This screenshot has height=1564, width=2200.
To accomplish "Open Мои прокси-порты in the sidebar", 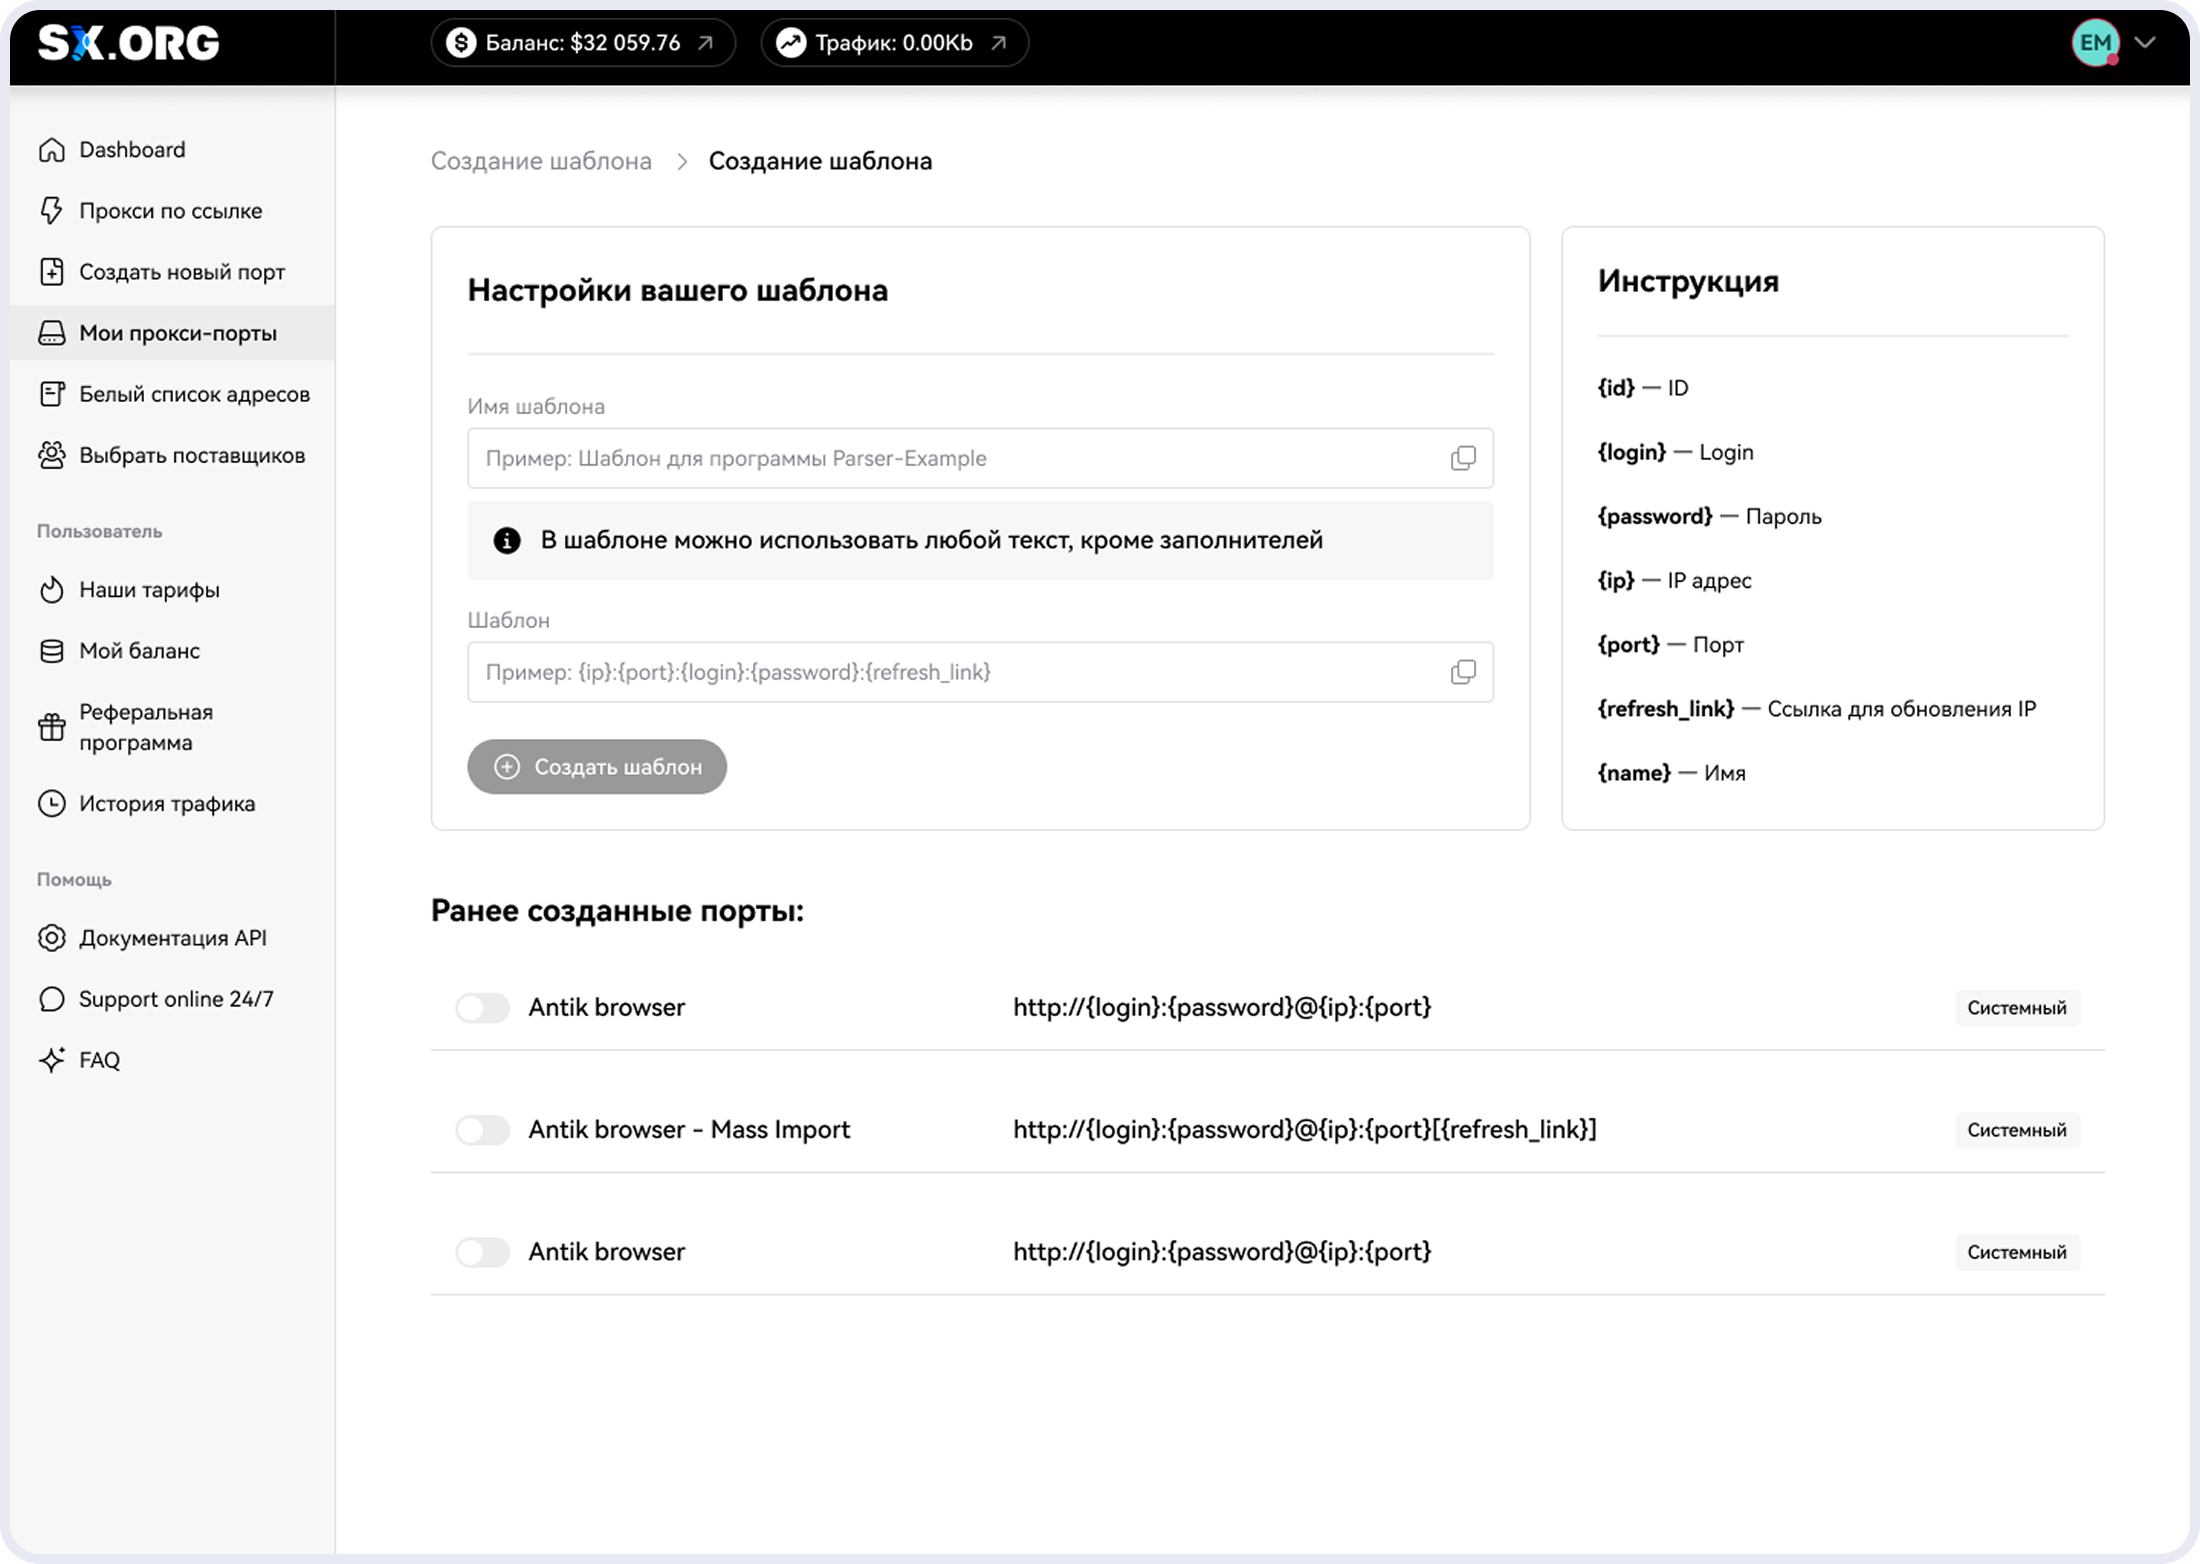I will 177,333.
